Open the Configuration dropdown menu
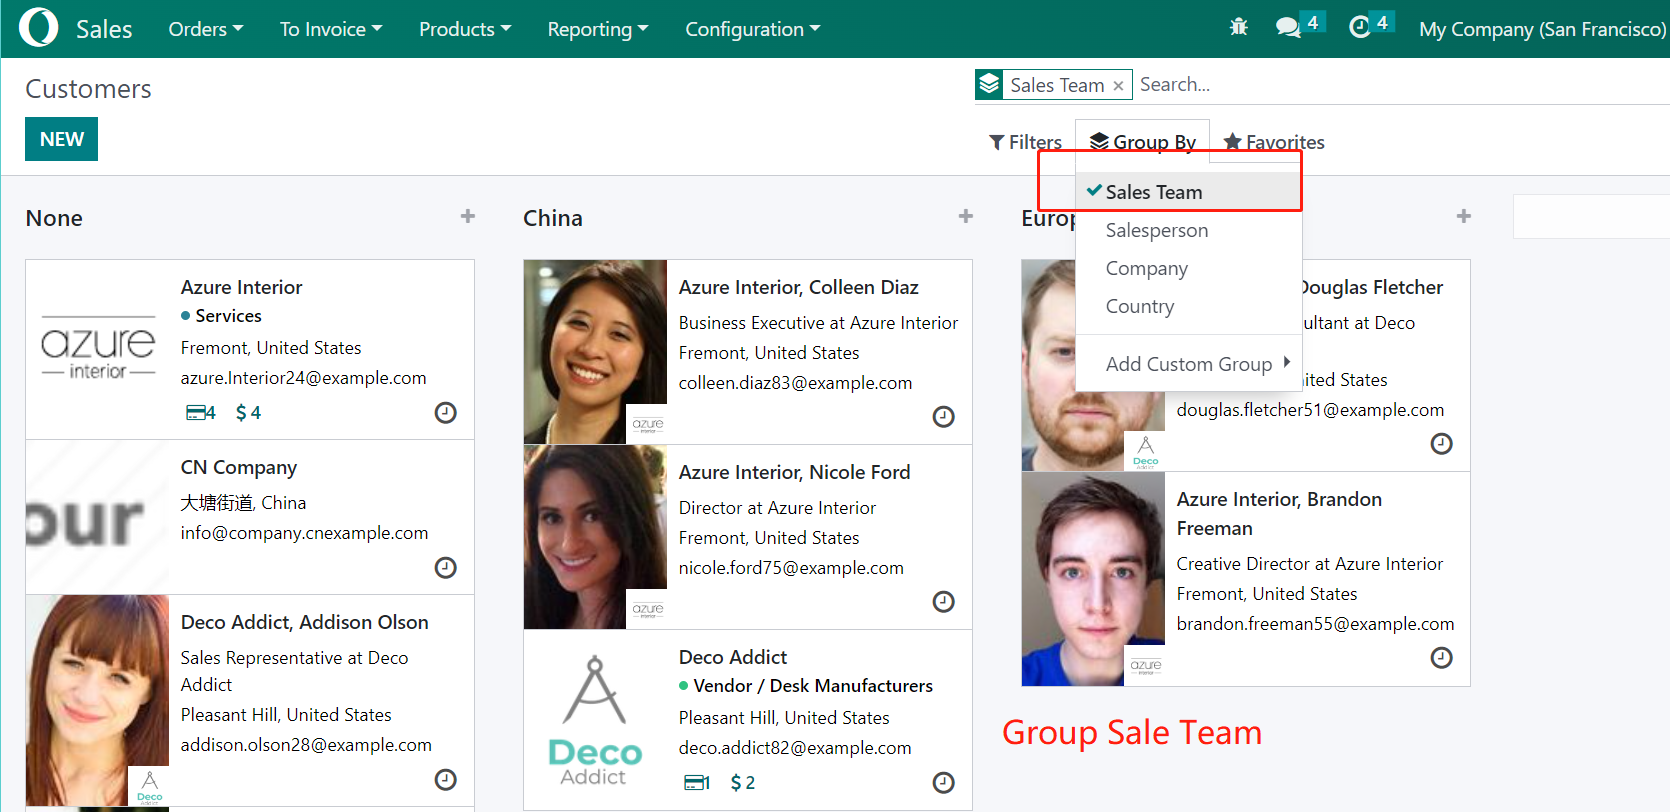The height and width of the screenshot is (812, 1670). coord(753,29)
